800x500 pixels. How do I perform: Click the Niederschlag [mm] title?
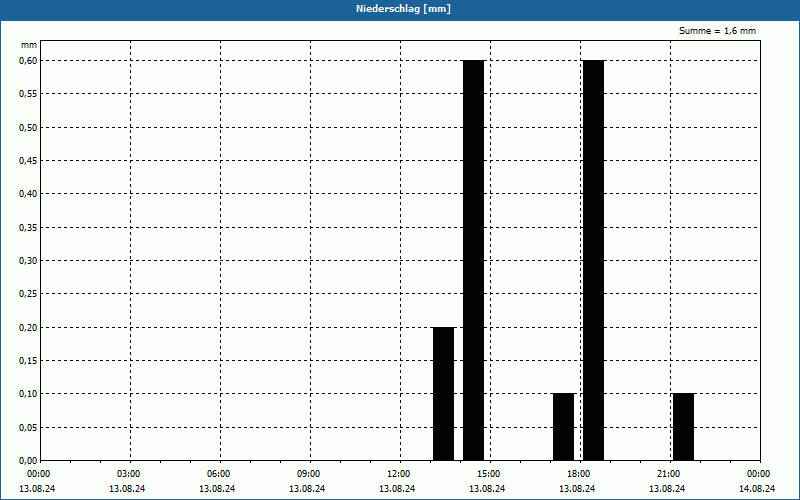point(403,9)
